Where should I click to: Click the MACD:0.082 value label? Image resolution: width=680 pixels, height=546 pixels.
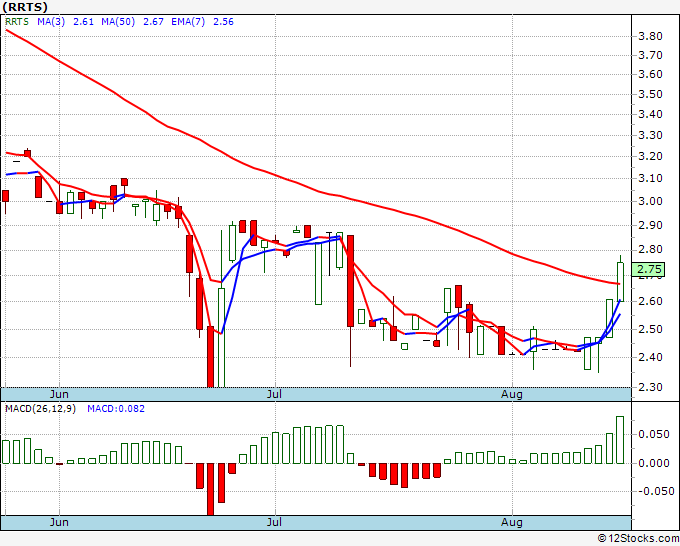(x=116, y=409)
